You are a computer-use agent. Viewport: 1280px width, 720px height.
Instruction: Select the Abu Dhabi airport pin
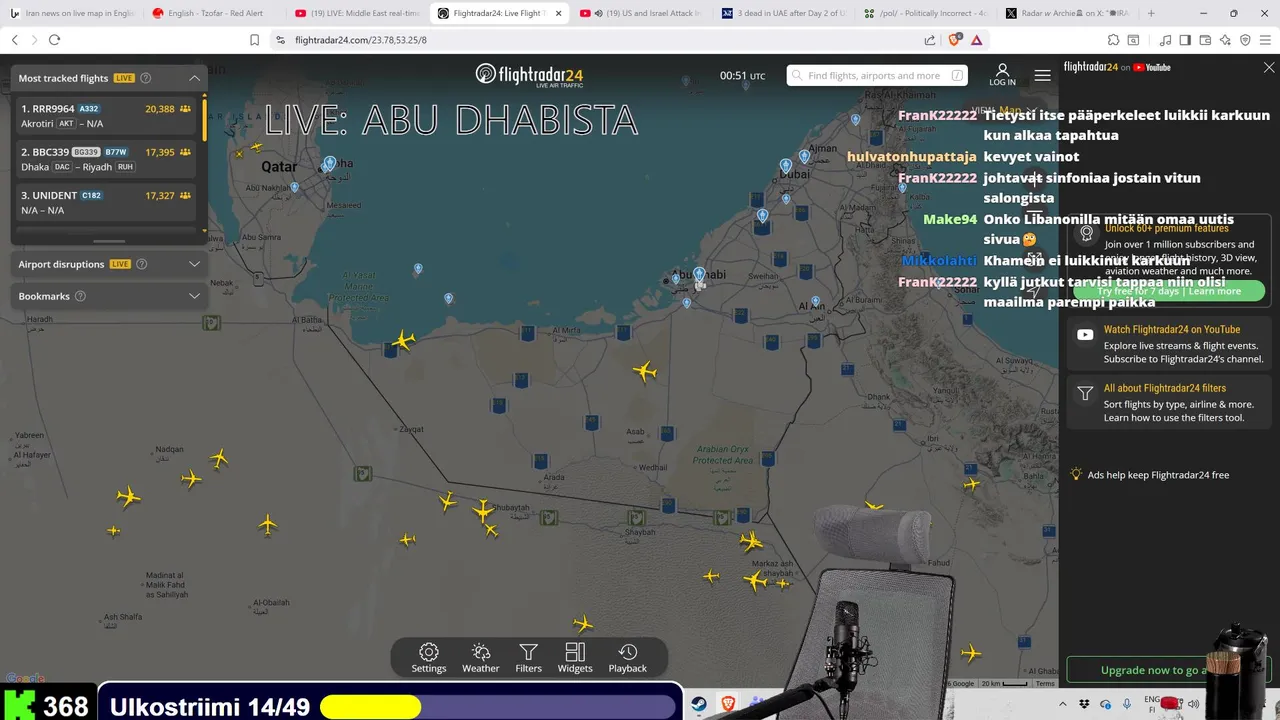click(699, 274)
